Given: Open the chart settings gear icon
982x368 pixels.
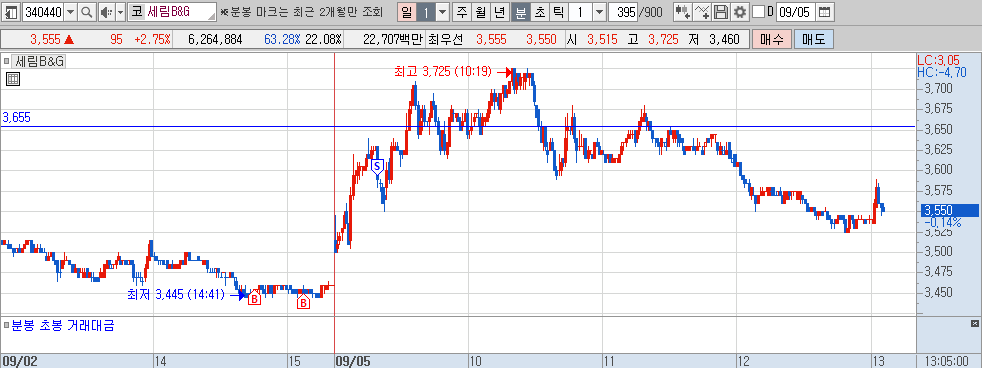Looking at the screenshot, I should tap(740, 12).
